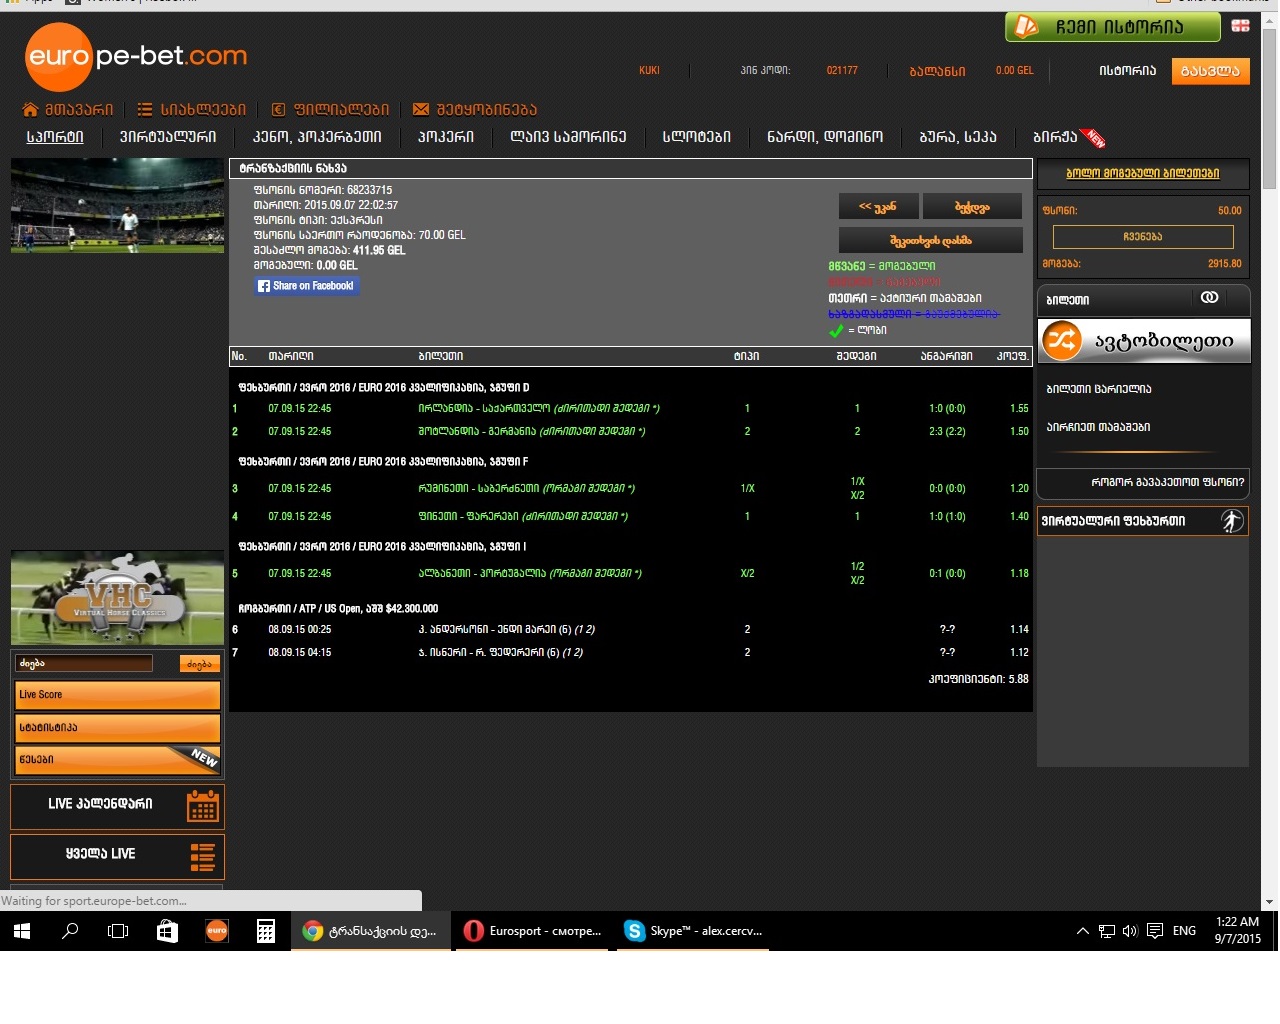Click the username KUKI
The height and width of the screenshot is (1024, 1280).
(649, 71)
